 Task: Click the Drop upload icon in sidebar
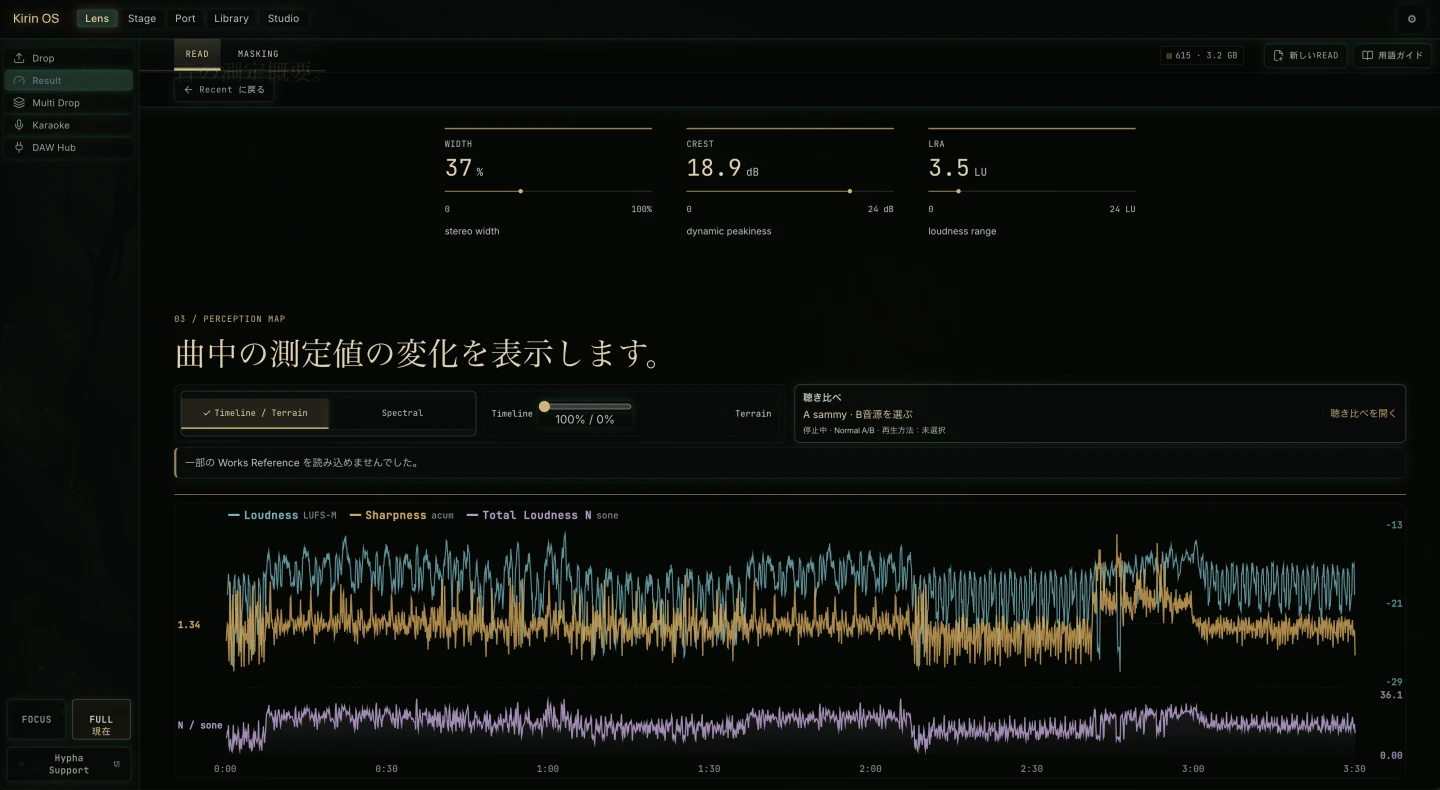point(19,58)
